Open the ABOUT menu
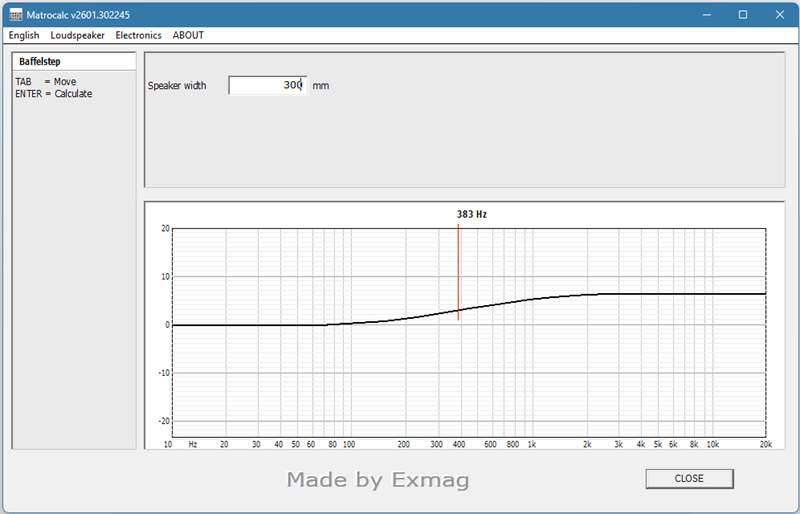 click(x=188, y=35)
